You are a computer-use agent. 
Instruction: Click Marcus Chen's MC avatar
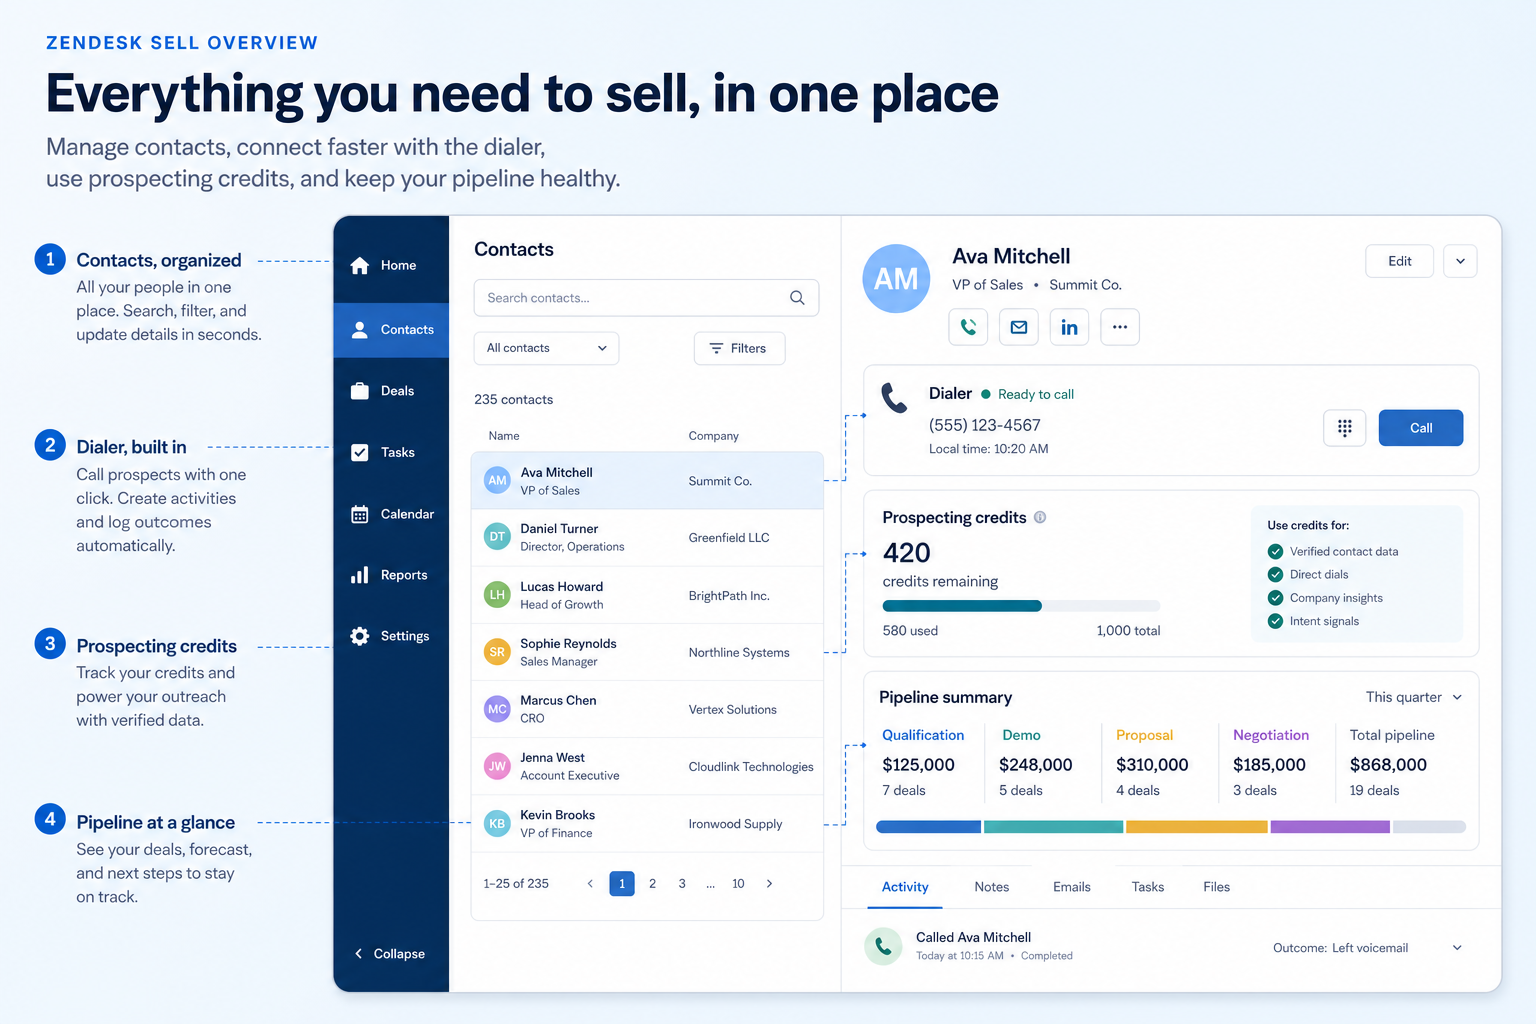(x=497, y=709)
